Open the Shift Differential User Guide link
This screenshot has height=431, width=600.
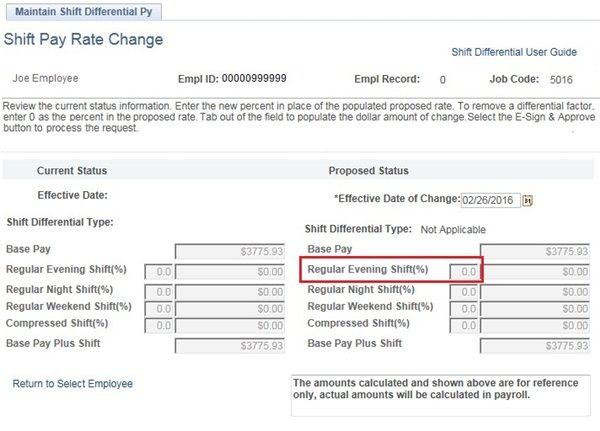tap(514, 51)
